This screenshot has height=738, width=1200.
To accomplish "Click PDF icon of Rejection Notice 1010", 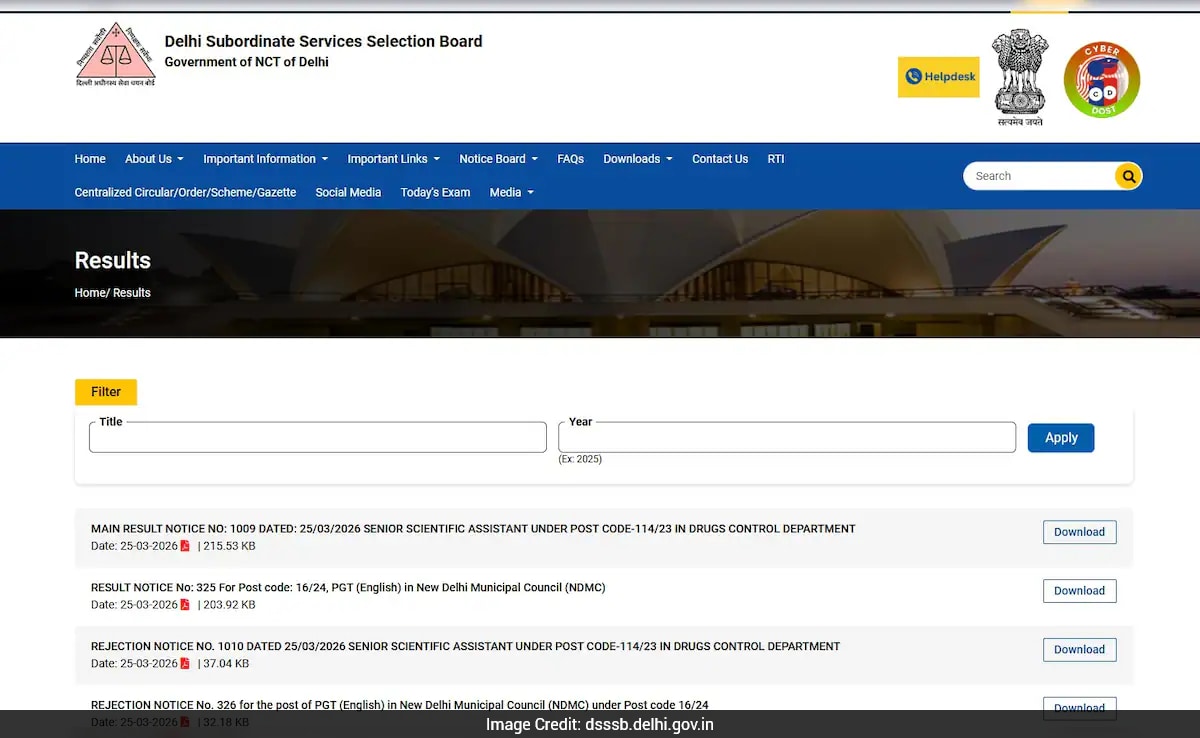I will point(185,664).
